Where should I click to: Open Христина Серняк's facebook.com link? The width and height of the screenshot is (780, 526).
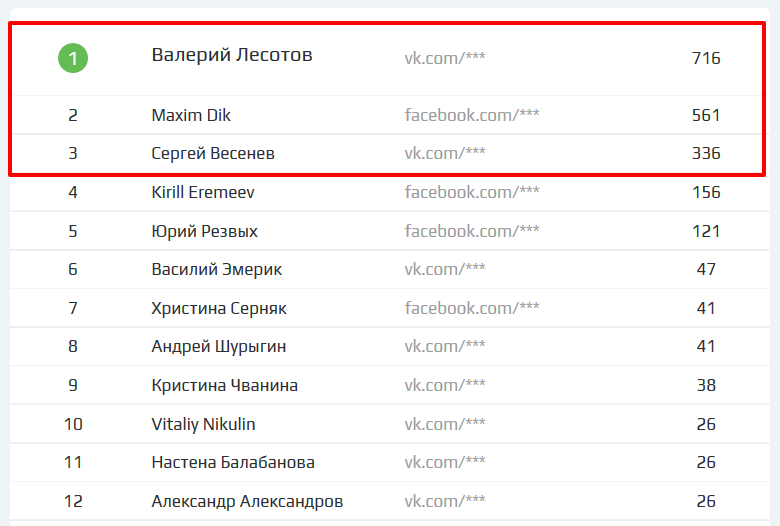pyautogui.click(x=472, y=308)
